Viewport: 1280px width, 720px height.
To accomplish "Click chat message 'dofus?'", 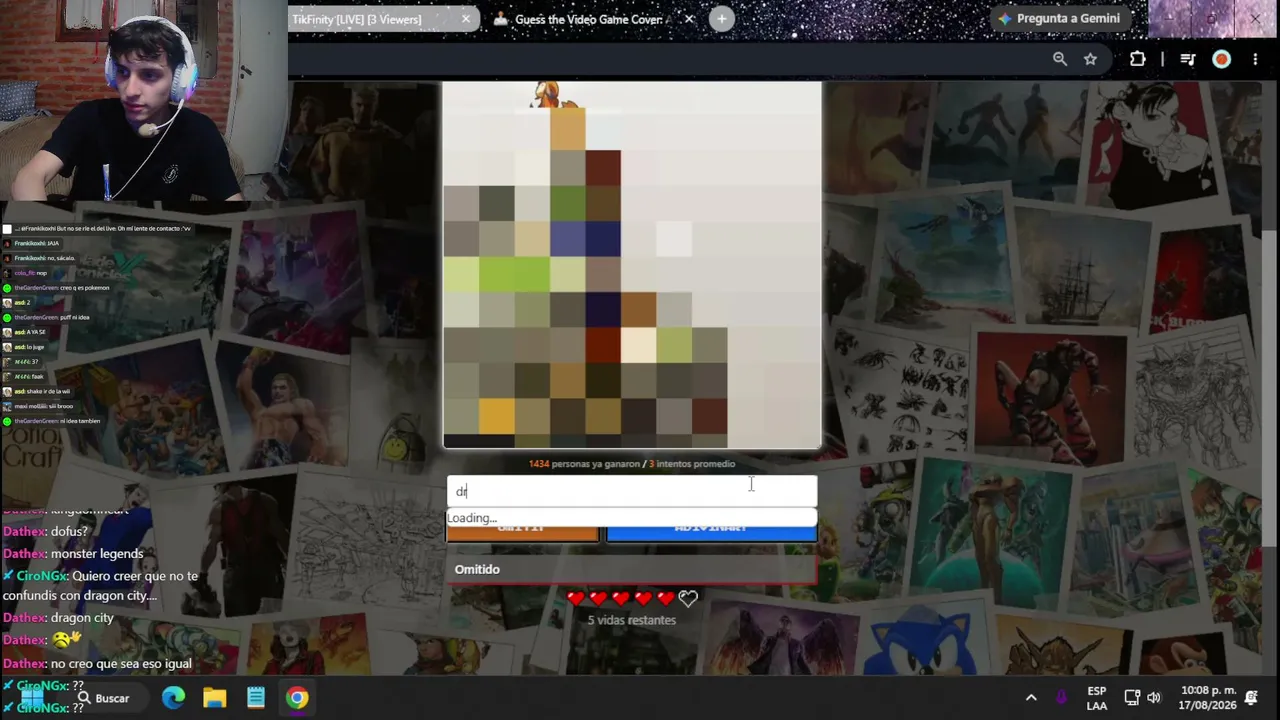I will point(69,532).
